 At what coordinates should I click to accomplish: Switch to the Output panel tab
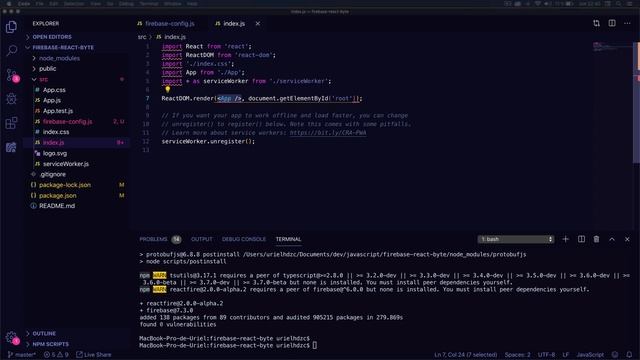pyautogui.click(x=202, y=239)
